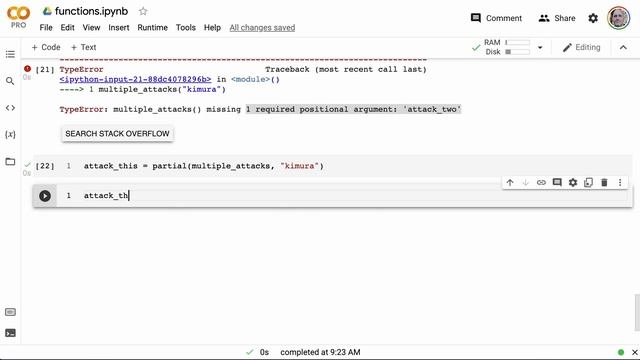Open the code snippets panel icon
Image resolution: width=640 pixels, height=360 pixels.
[10, 108]
